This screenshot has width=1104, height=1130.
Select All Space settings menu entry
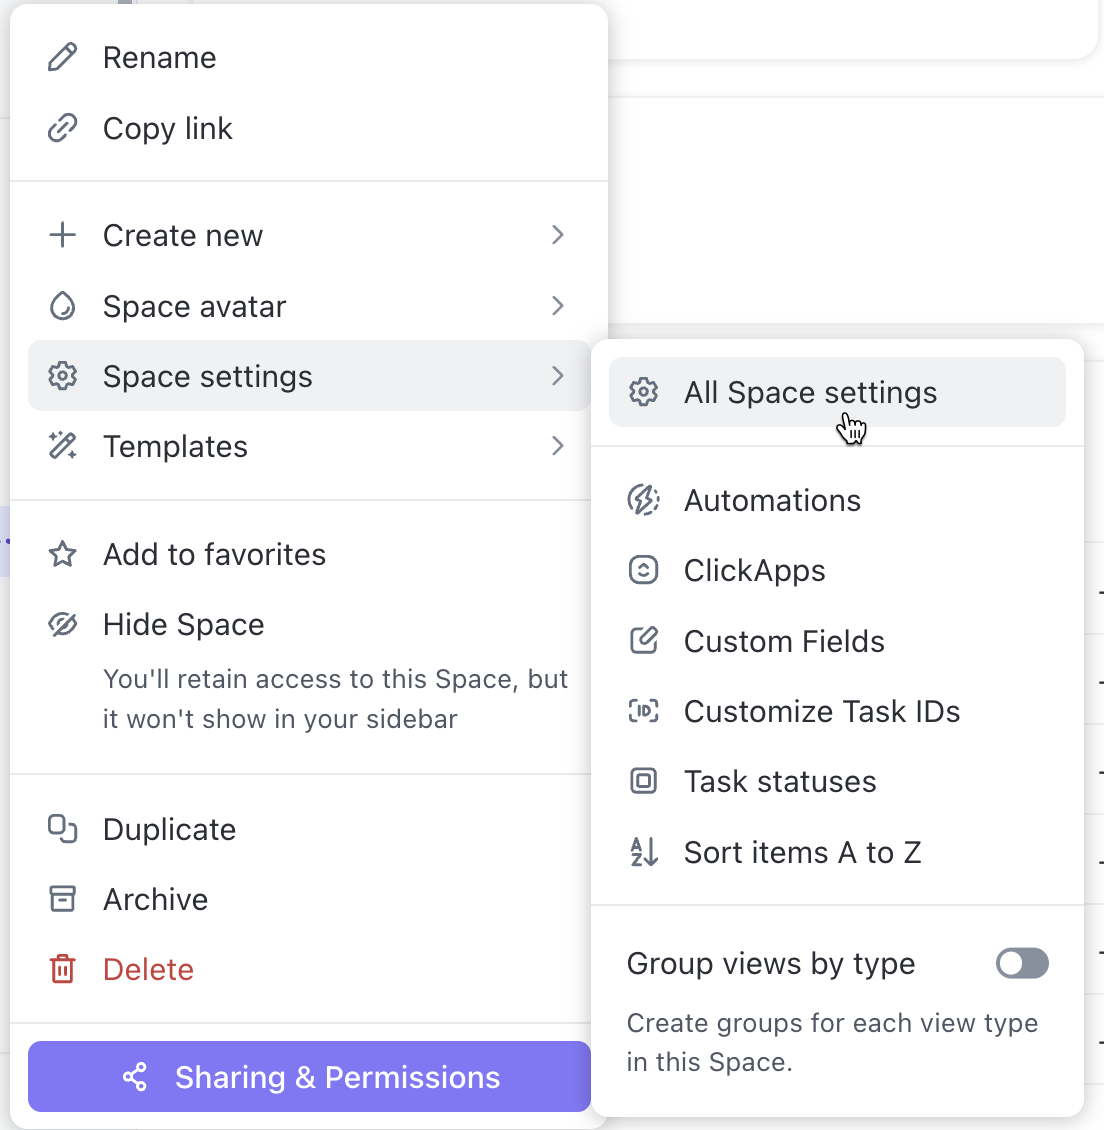point(837,392)
